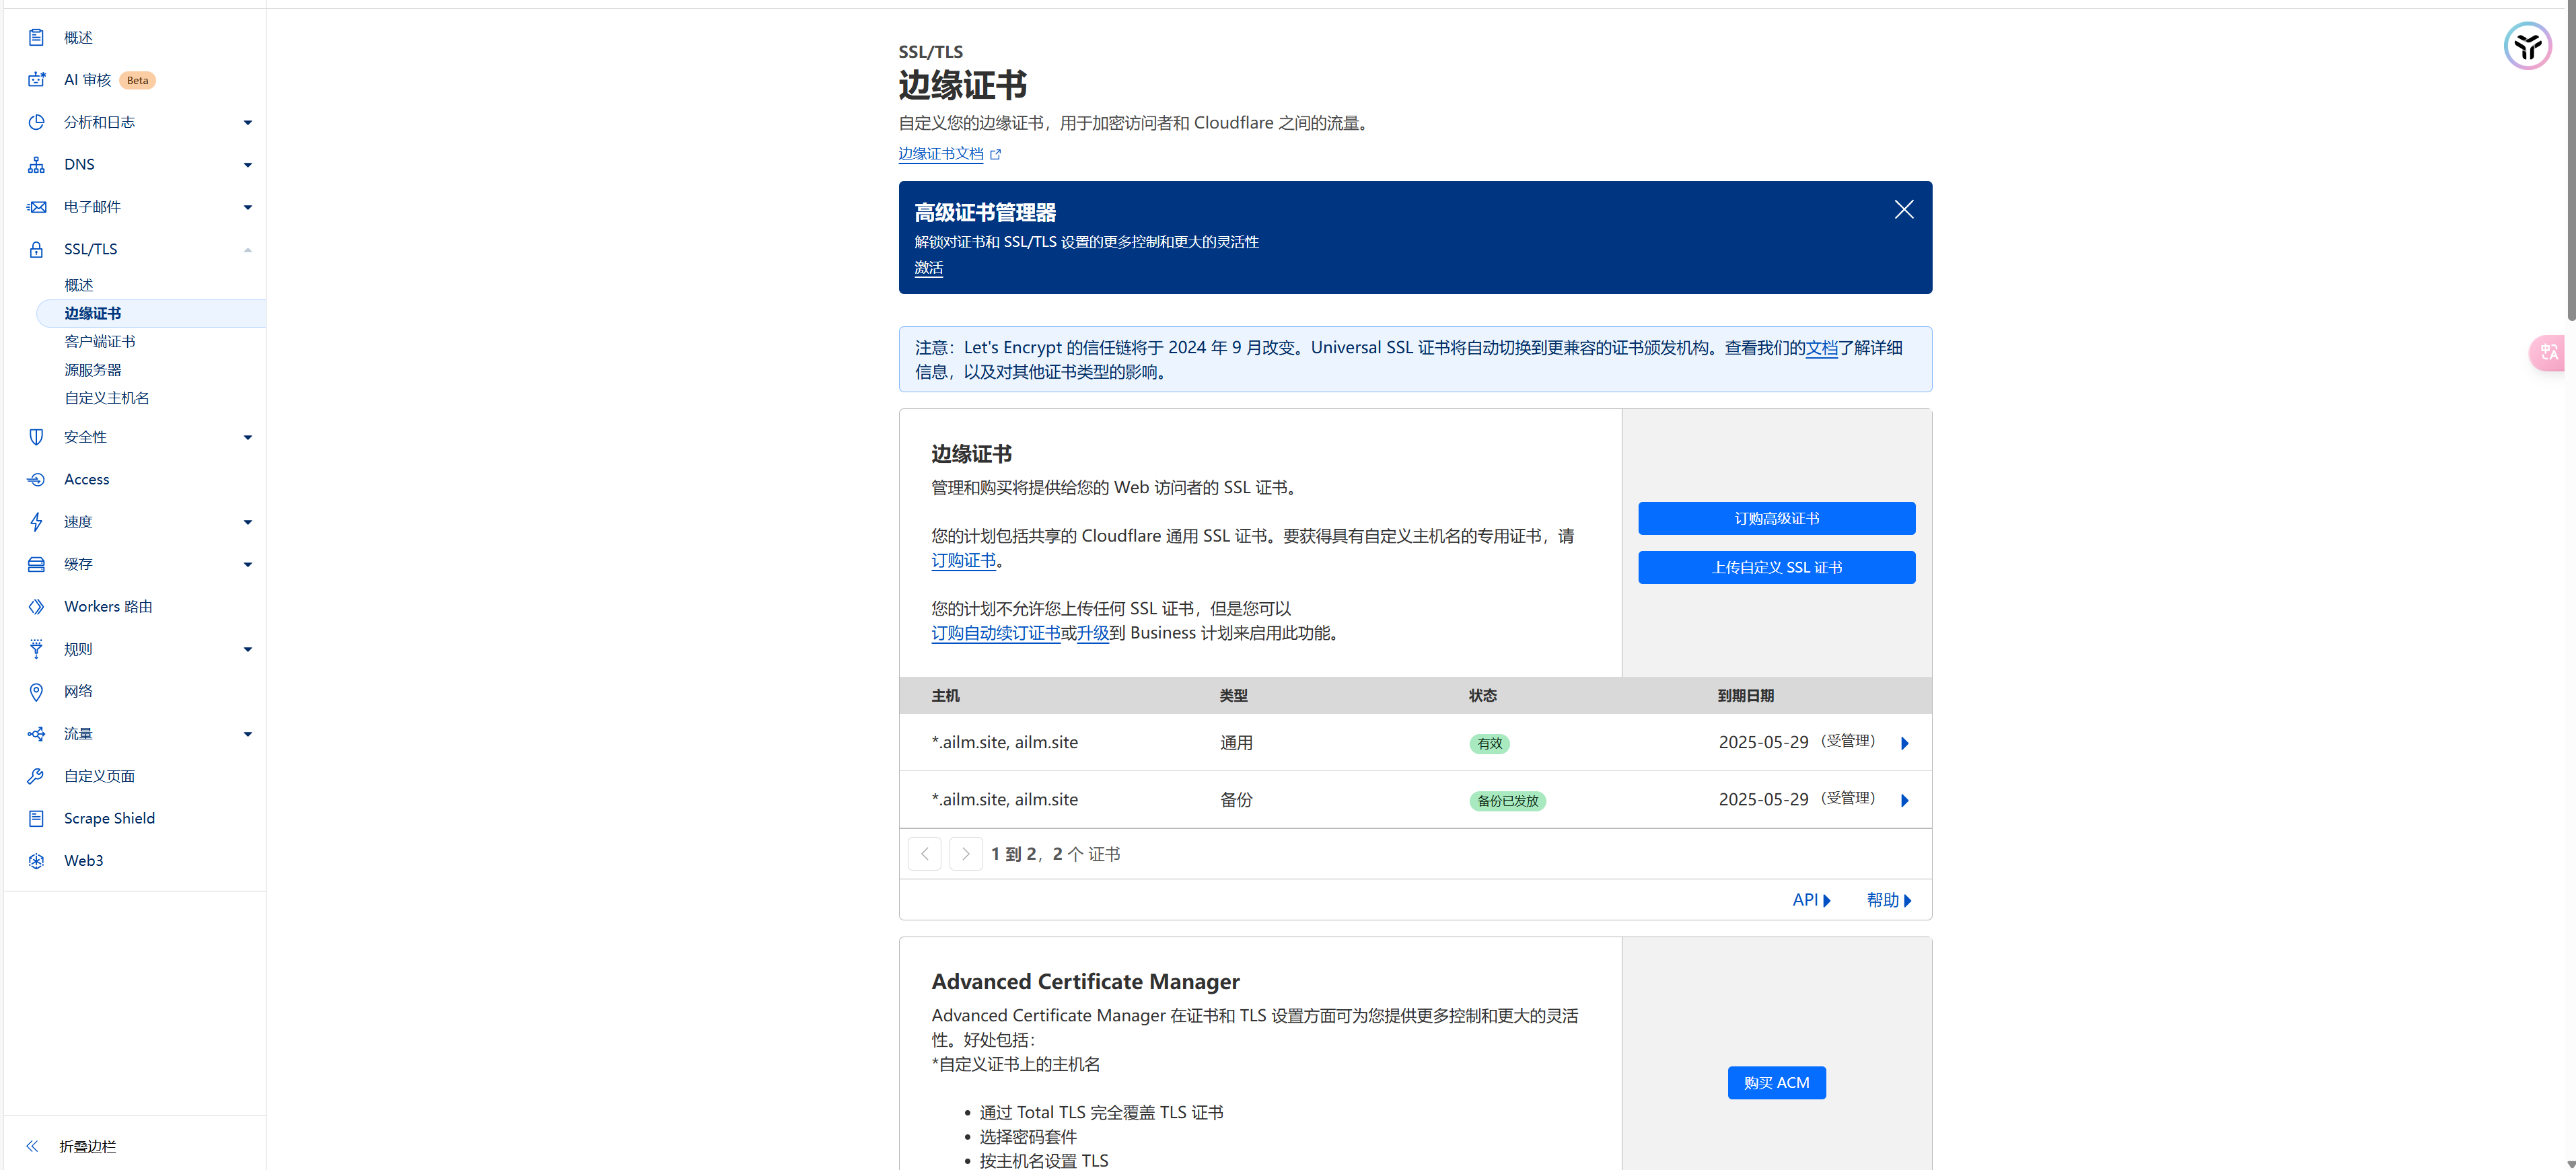The height and width of the screenshot is (1170, 2576).
Task: Click the translation extension floating icon
Action: coord(2549,352)
